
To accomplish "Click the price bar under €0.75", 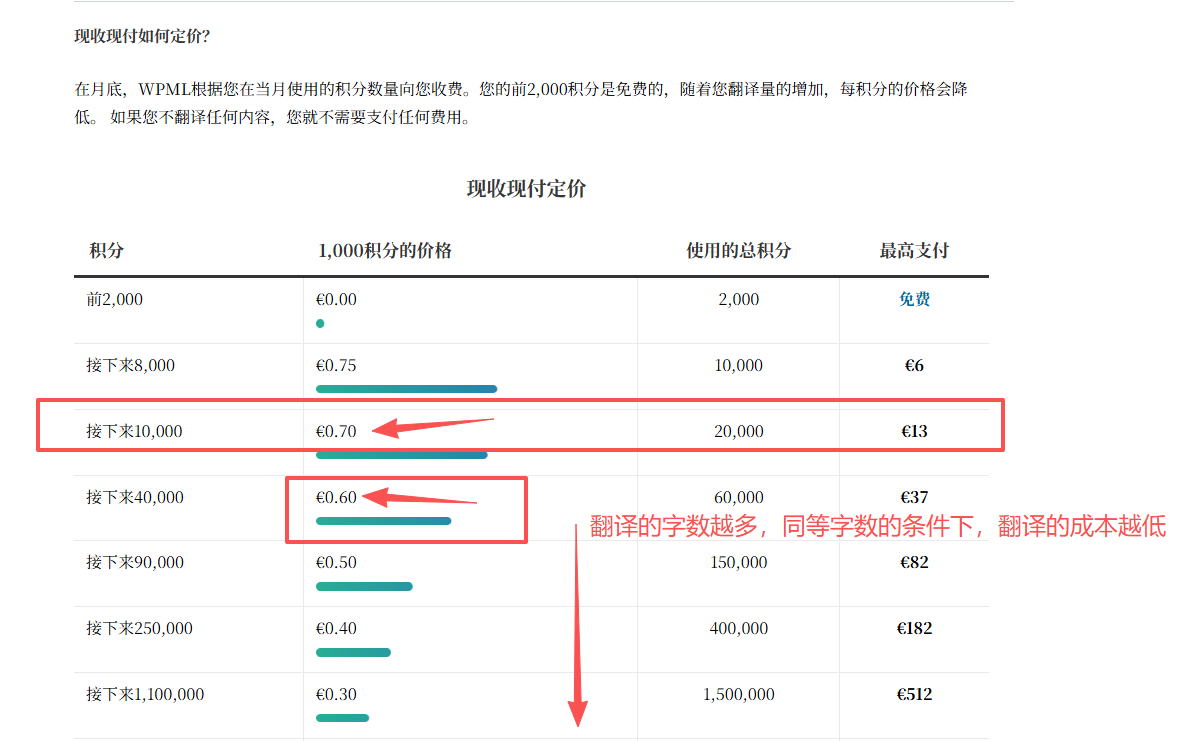I will (406, 389).
